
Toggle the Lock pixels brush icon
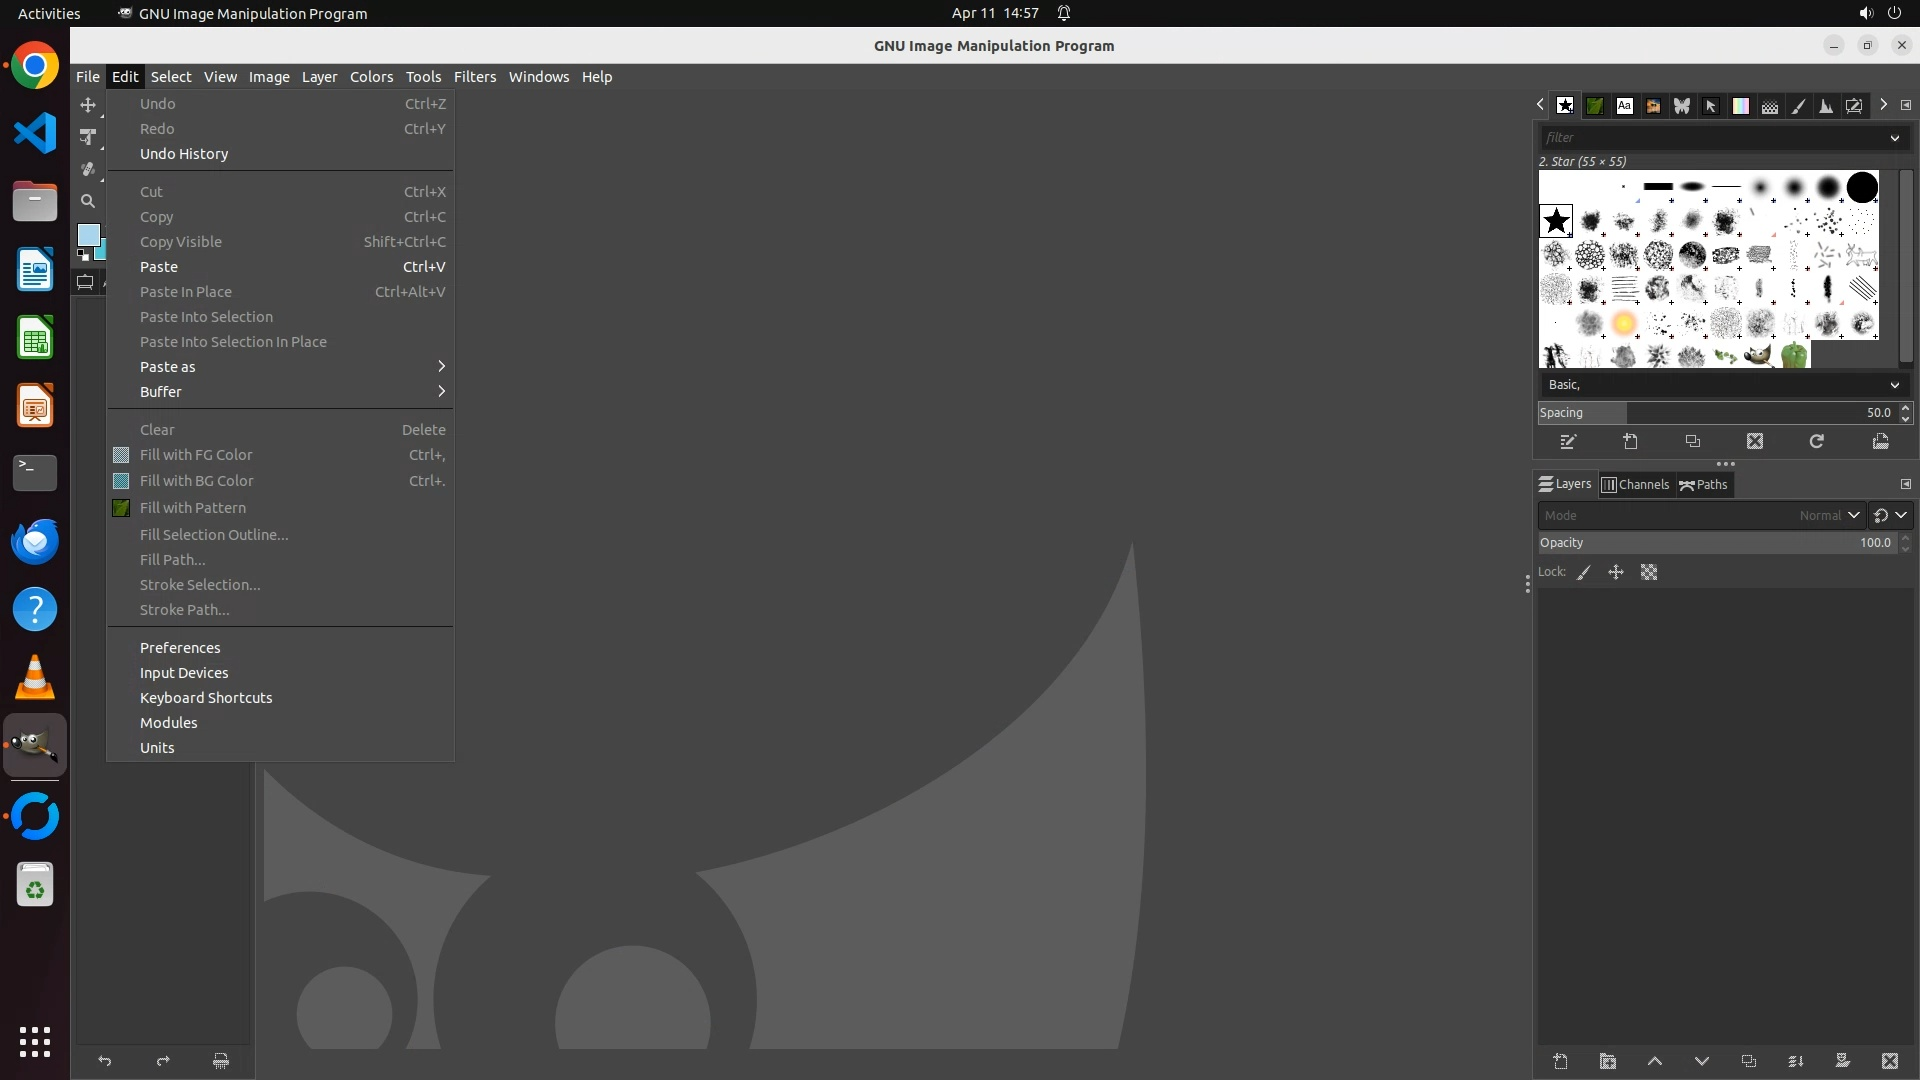1584,573
